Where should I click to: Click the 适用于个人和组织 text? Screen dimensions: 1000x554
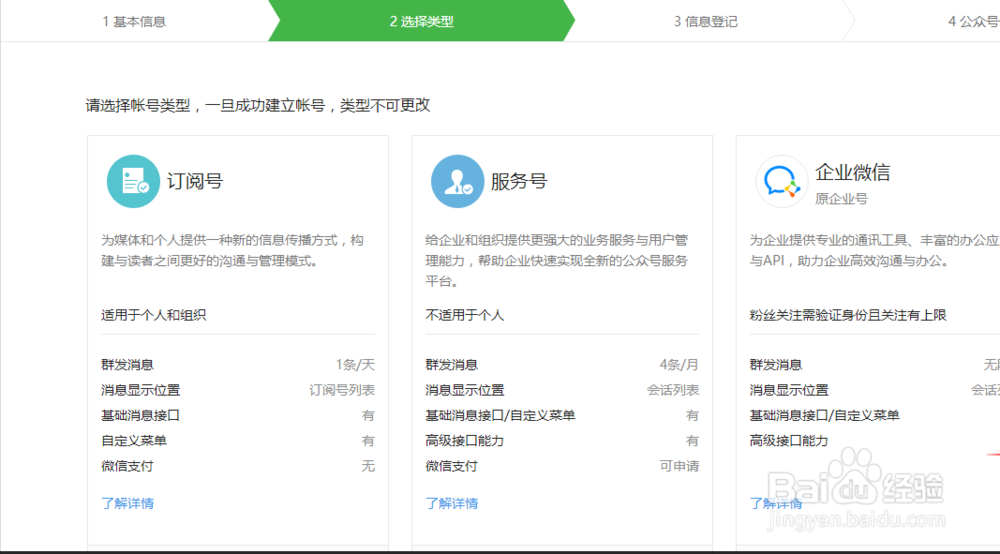tap(154, 315)
